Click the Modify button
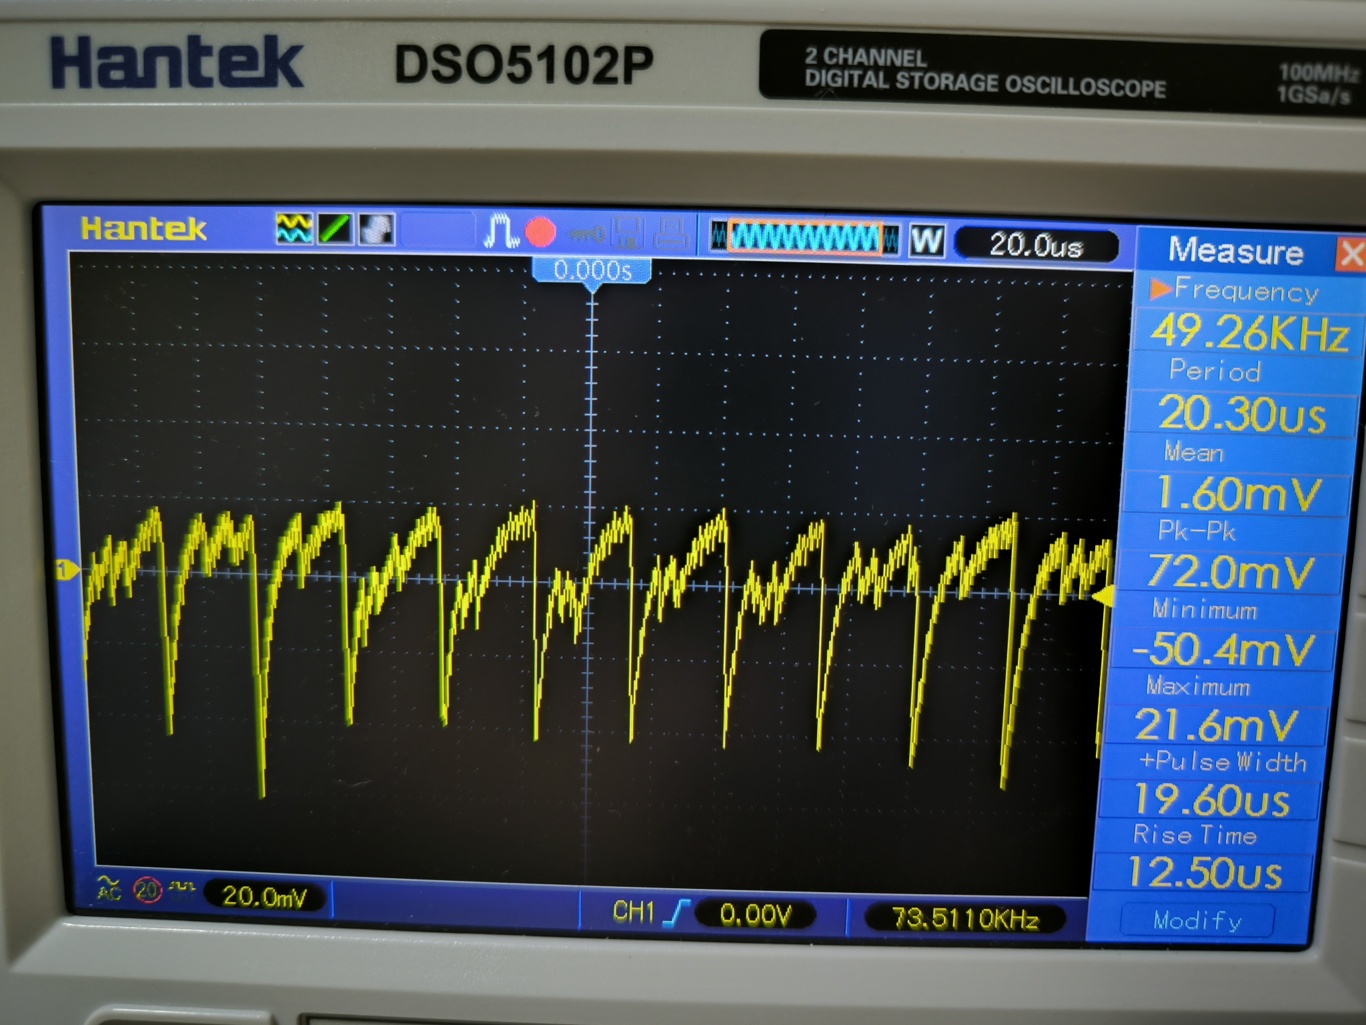Image resolution: width=1366 pixels, height=1025 pixels. click(x=1197, y=920)
